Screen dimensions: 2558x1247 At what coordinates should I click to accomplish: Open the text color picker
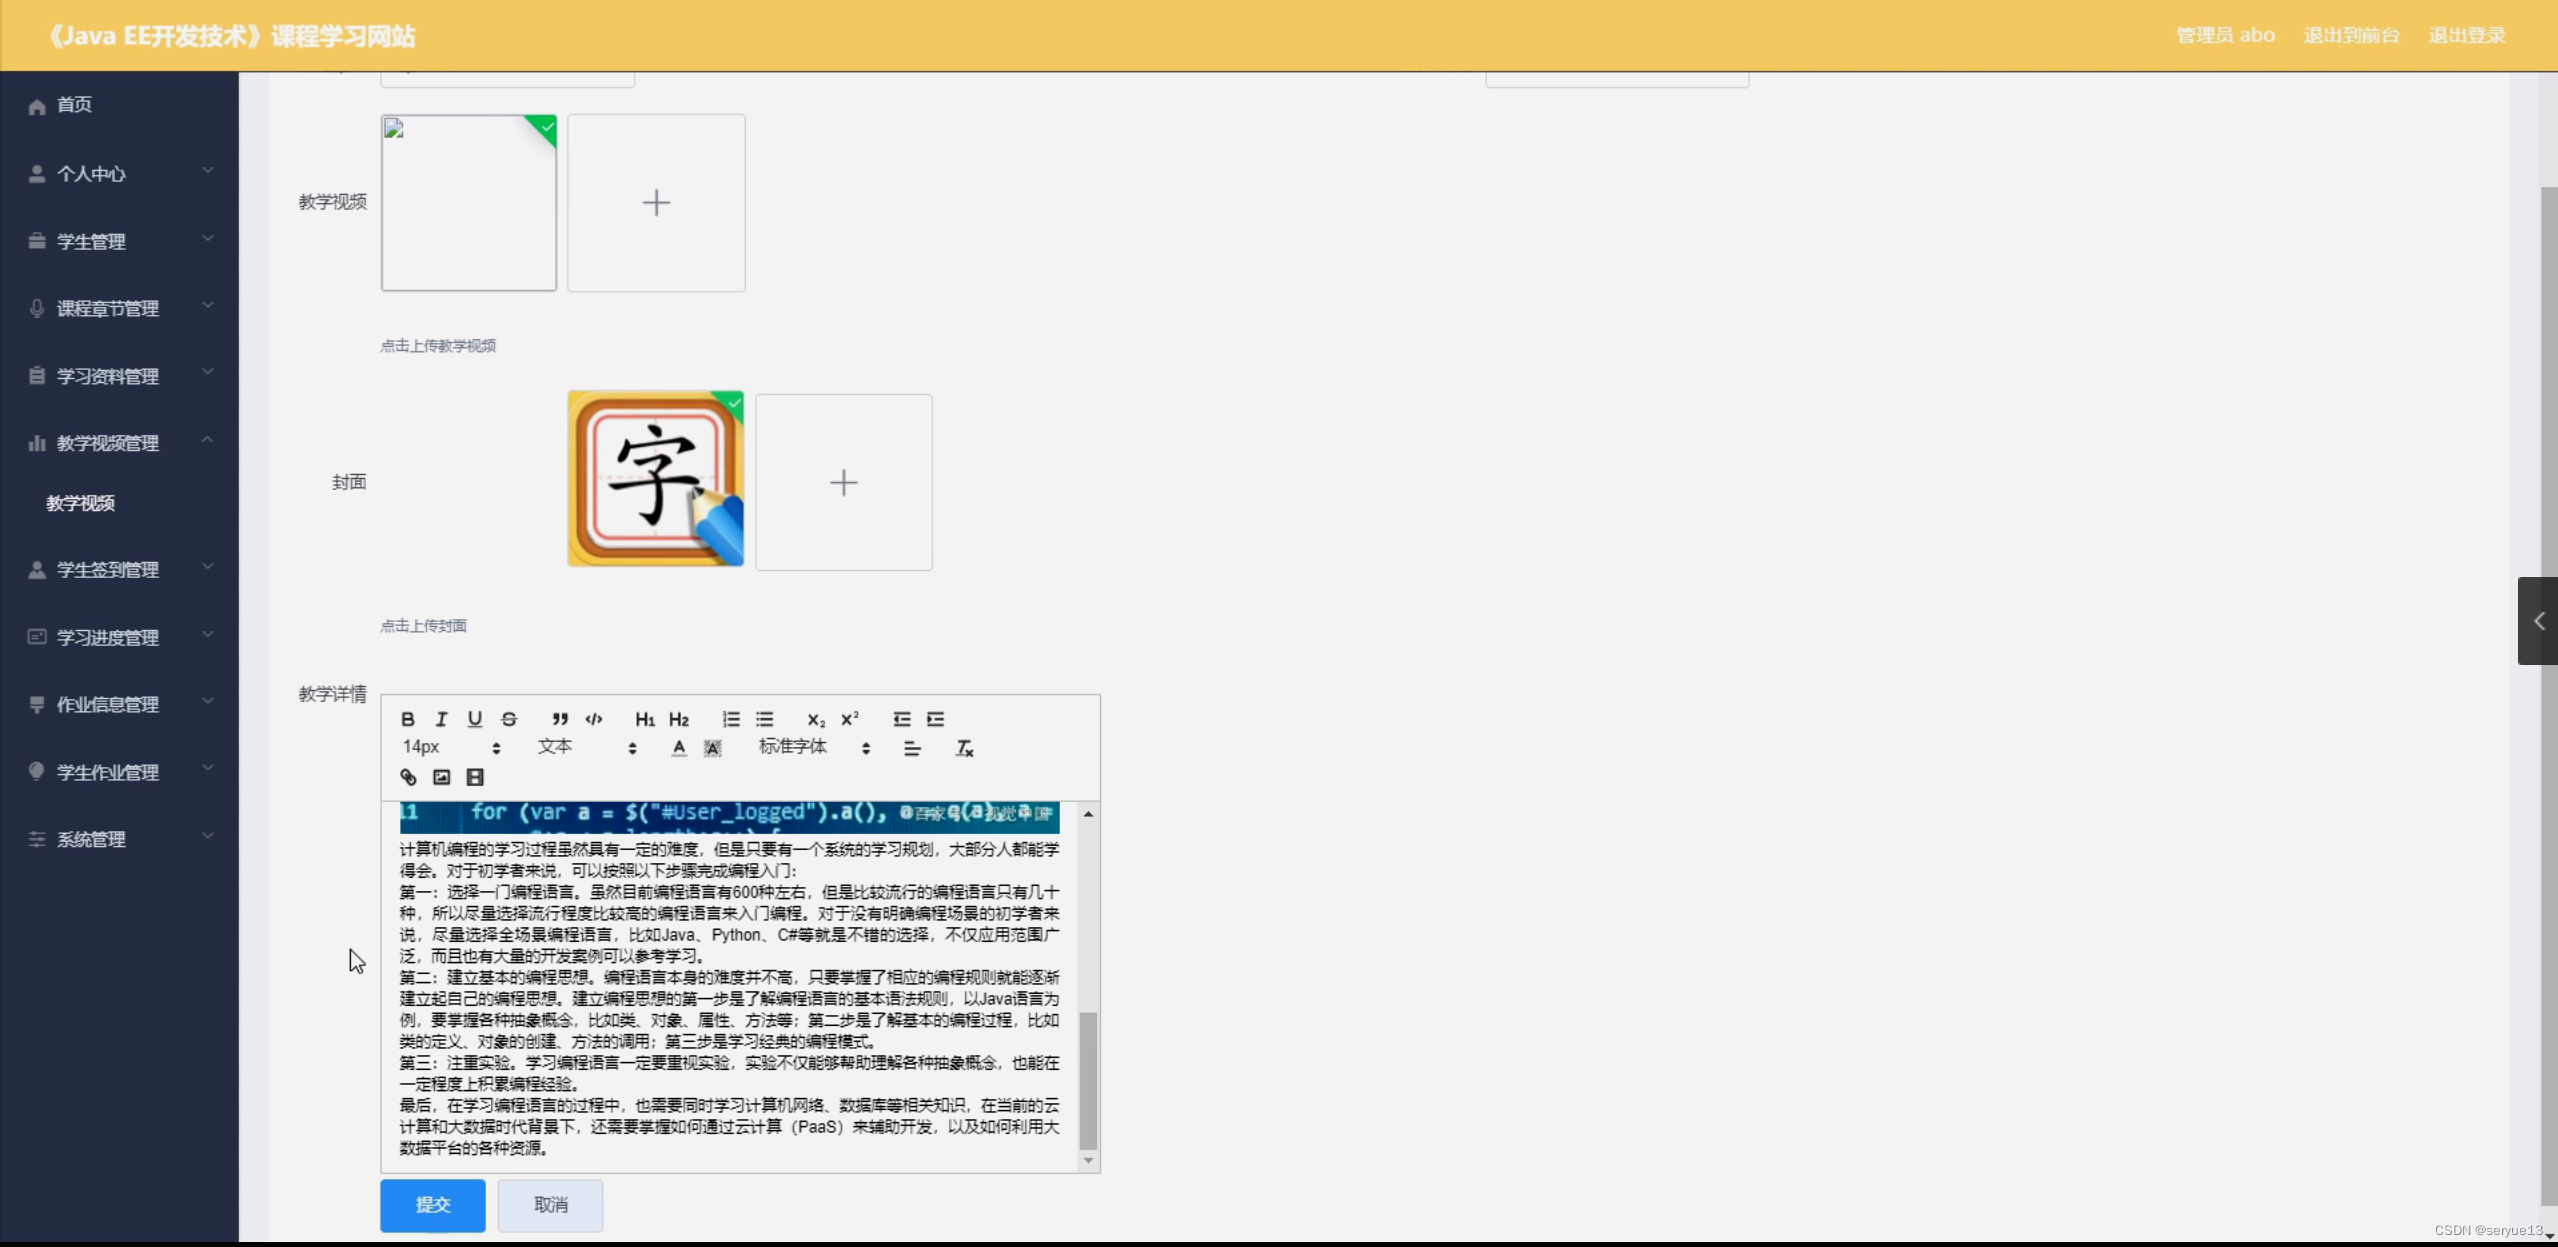(679, 748)
